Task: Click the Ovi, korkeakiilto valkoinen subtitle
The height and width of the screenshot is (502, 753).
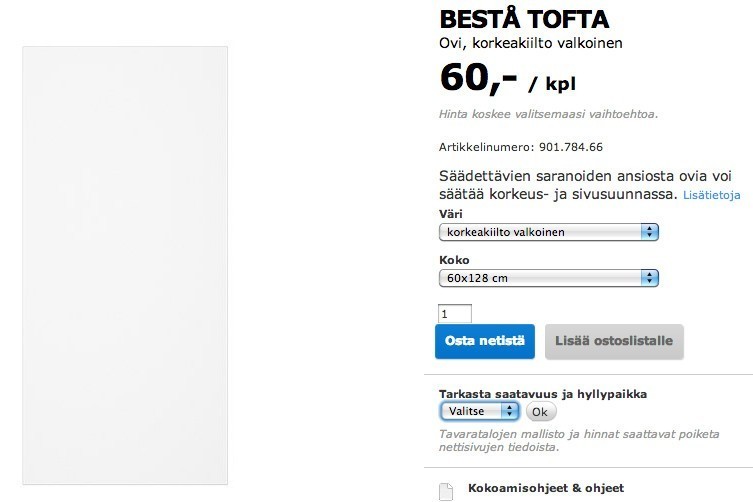Action: click(x=531, y=43)
